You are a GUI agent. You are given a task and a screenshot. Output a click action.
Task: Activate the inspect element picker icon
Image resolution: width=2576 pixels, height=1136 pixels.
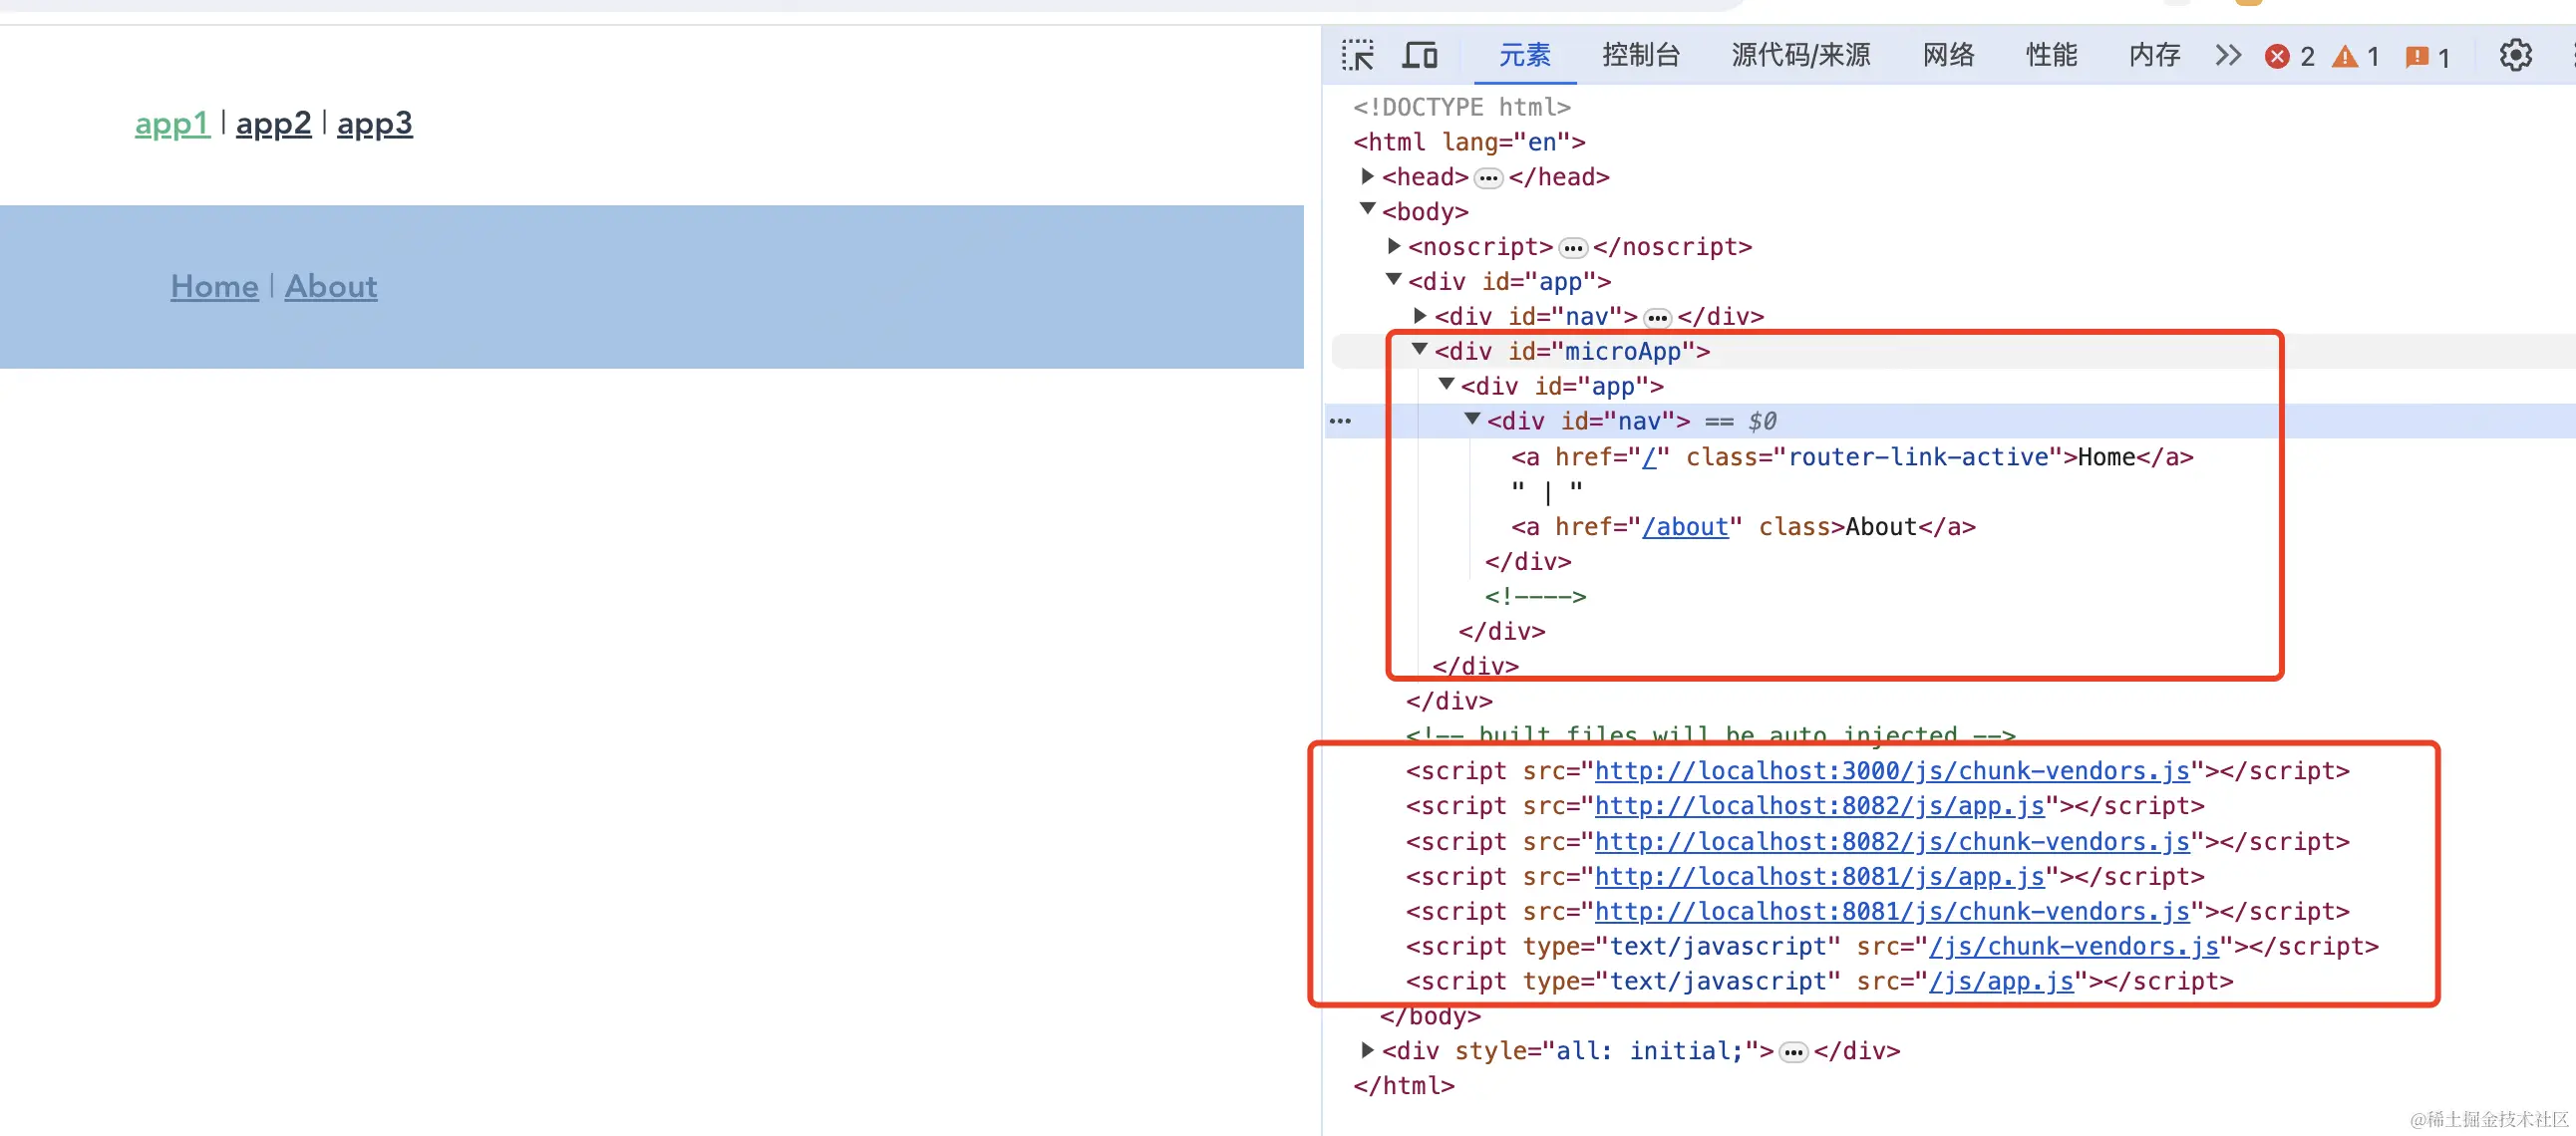point(1358,56)
